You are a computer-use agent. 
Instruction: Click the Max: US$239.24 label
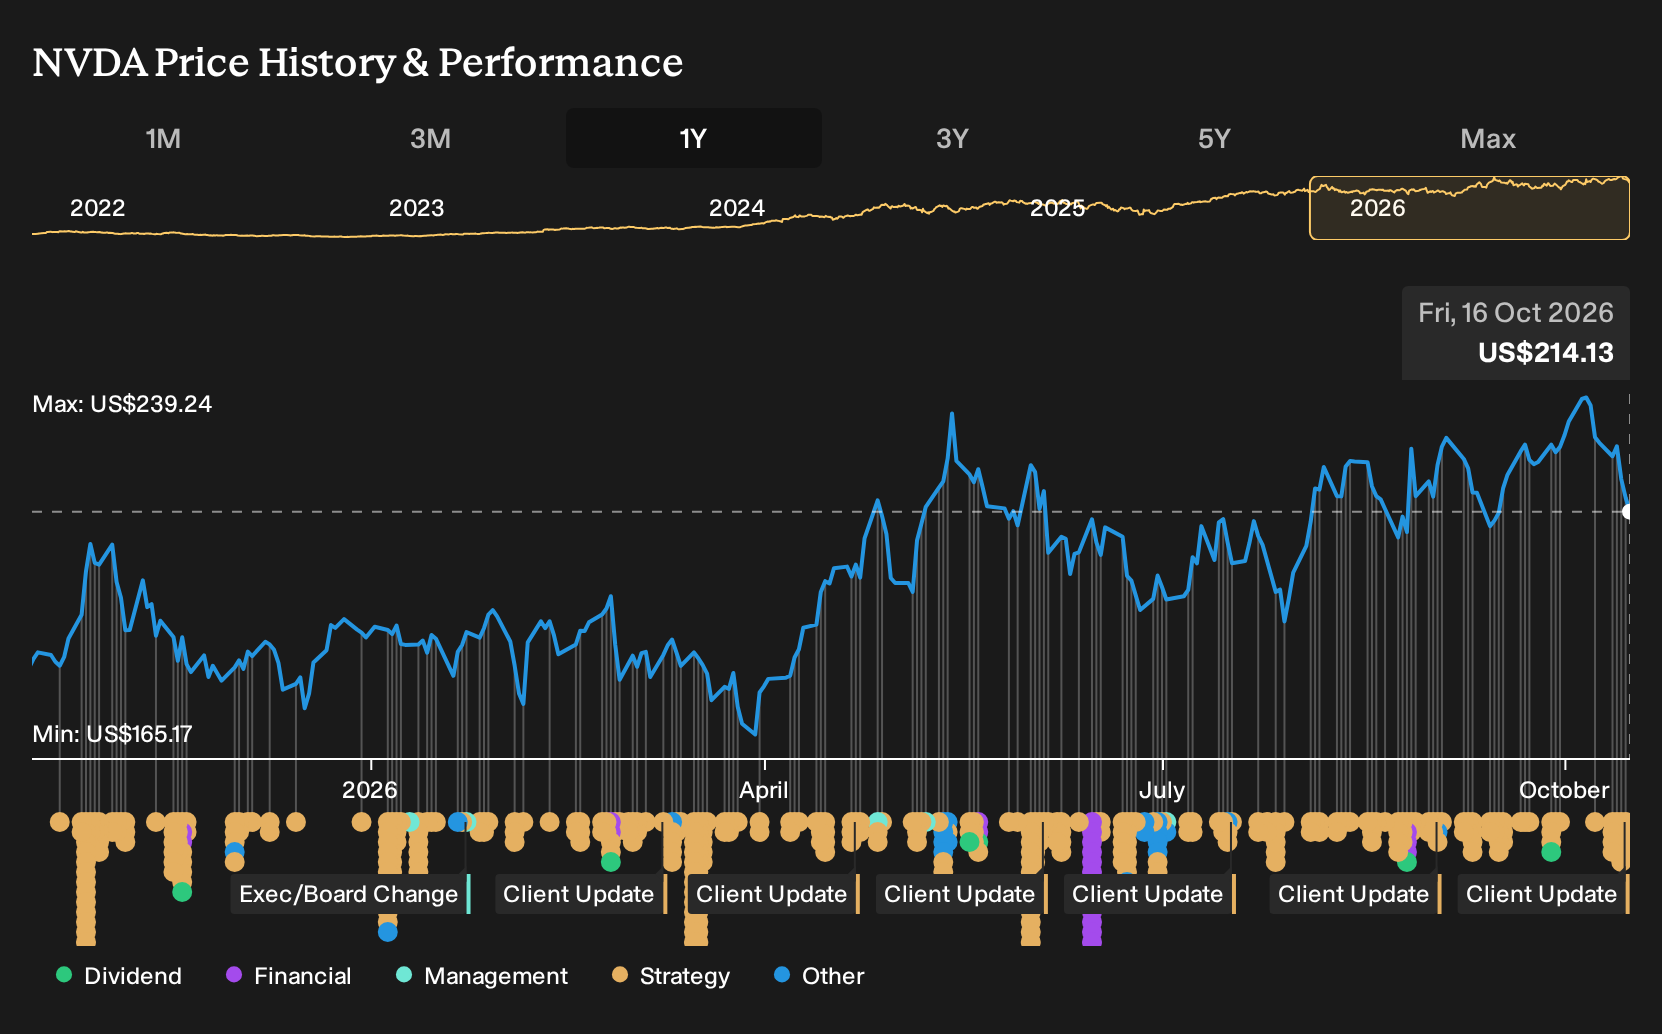(122, 404)
